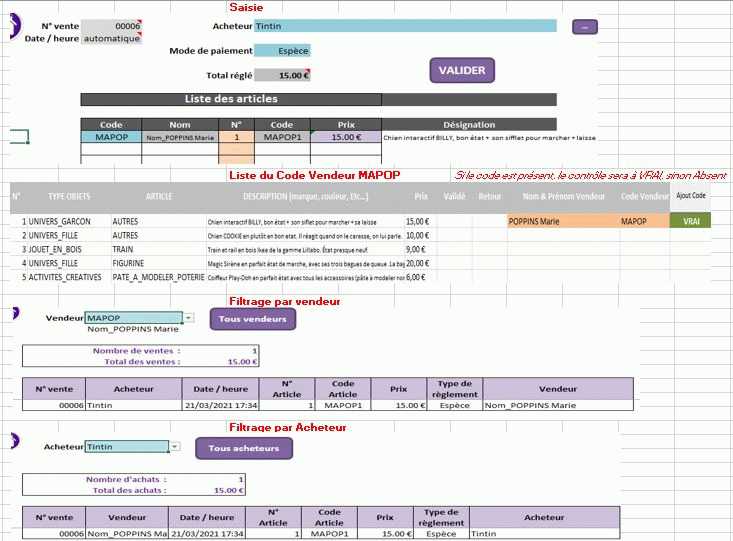Click the ARTICLE column header in vendor list
The height and width of the screenshot is (541, 733).
[159, 196]
